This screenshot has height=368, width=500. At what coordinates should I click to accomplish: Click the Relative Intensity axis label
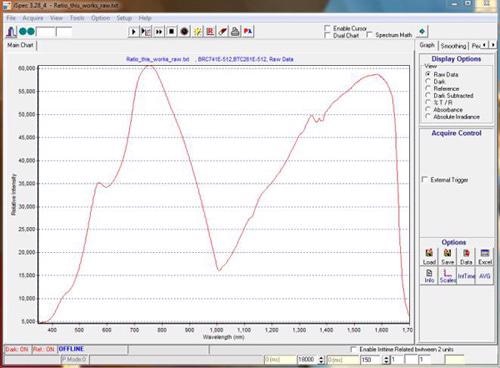click(14, 194)
